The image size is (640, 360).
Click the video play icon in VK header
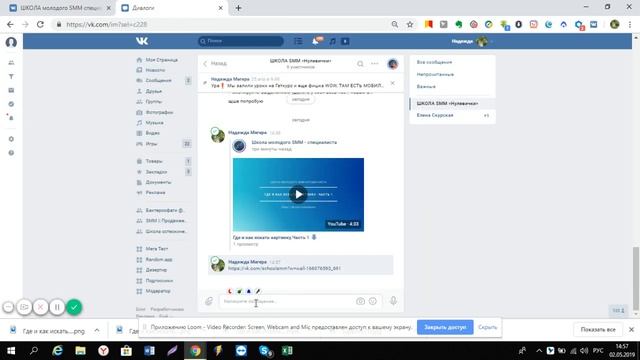click(x=345, y=41)
